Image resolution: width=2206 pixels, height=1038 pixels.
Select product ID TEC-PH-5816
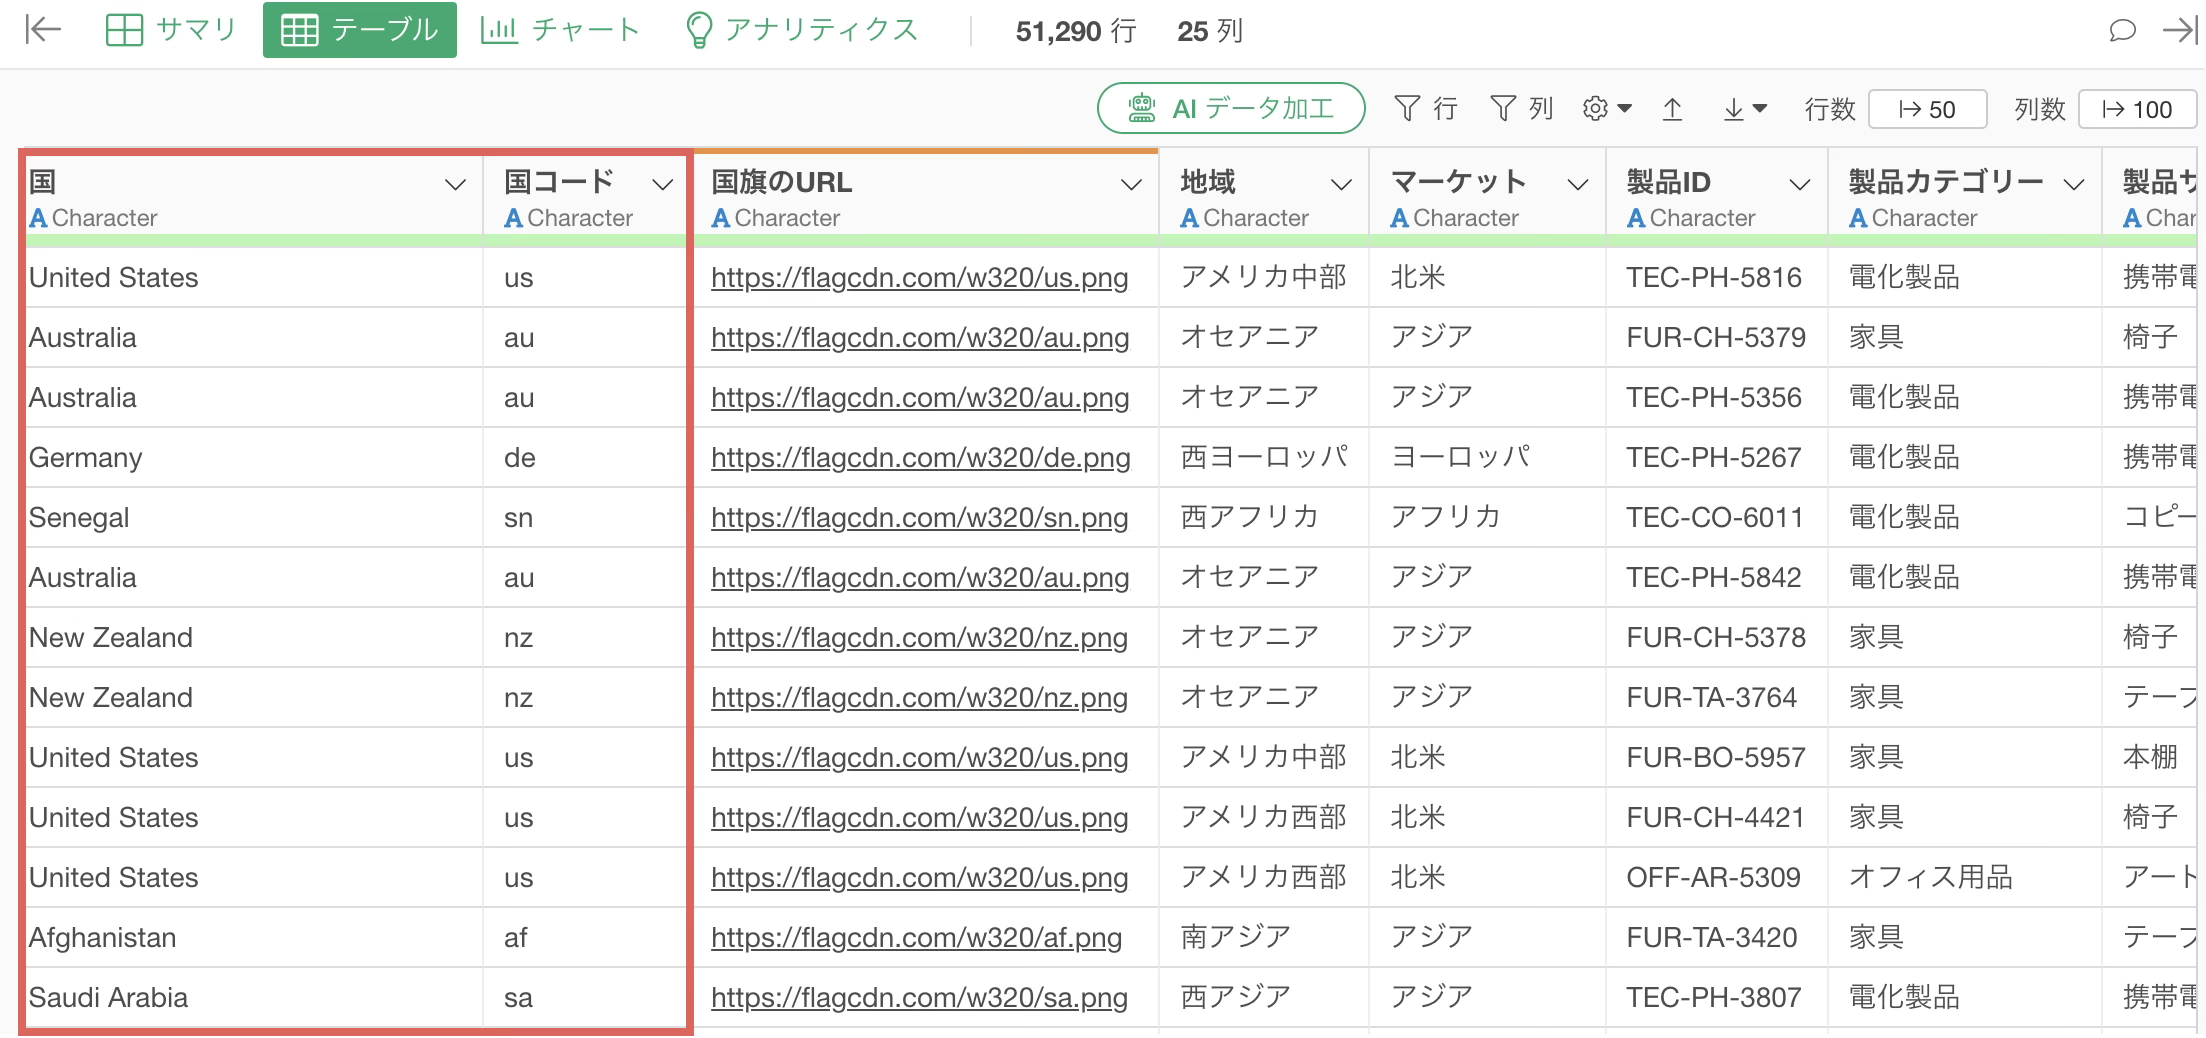[1716, 278]
